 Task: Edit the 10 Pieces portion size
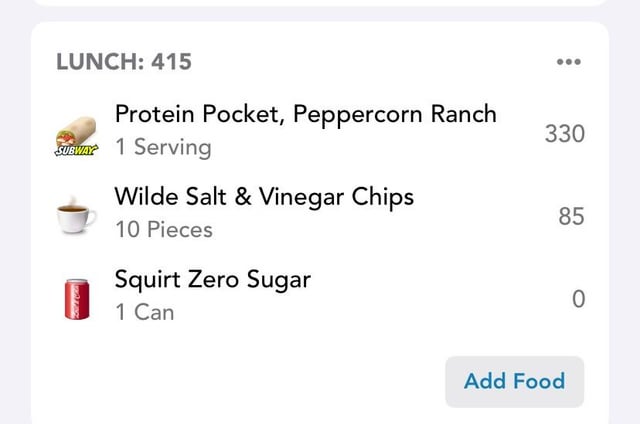click(163, 230)
